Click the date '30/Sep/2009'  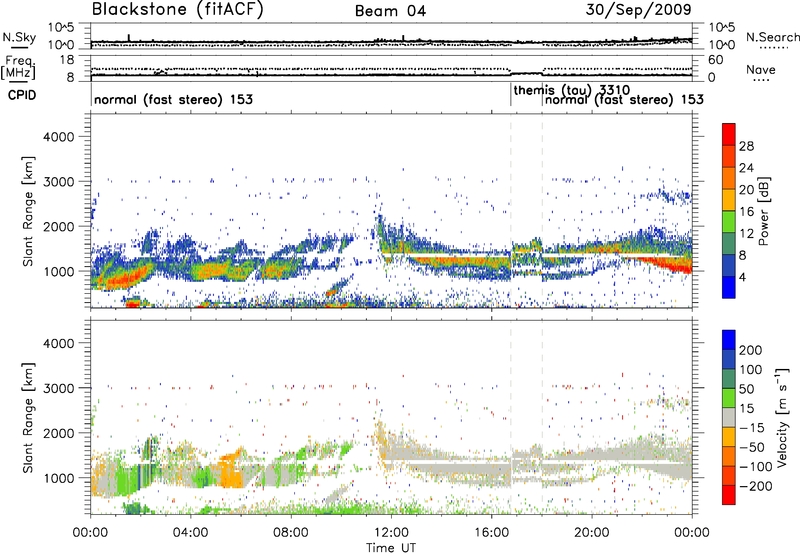click(x=638, y=10)
